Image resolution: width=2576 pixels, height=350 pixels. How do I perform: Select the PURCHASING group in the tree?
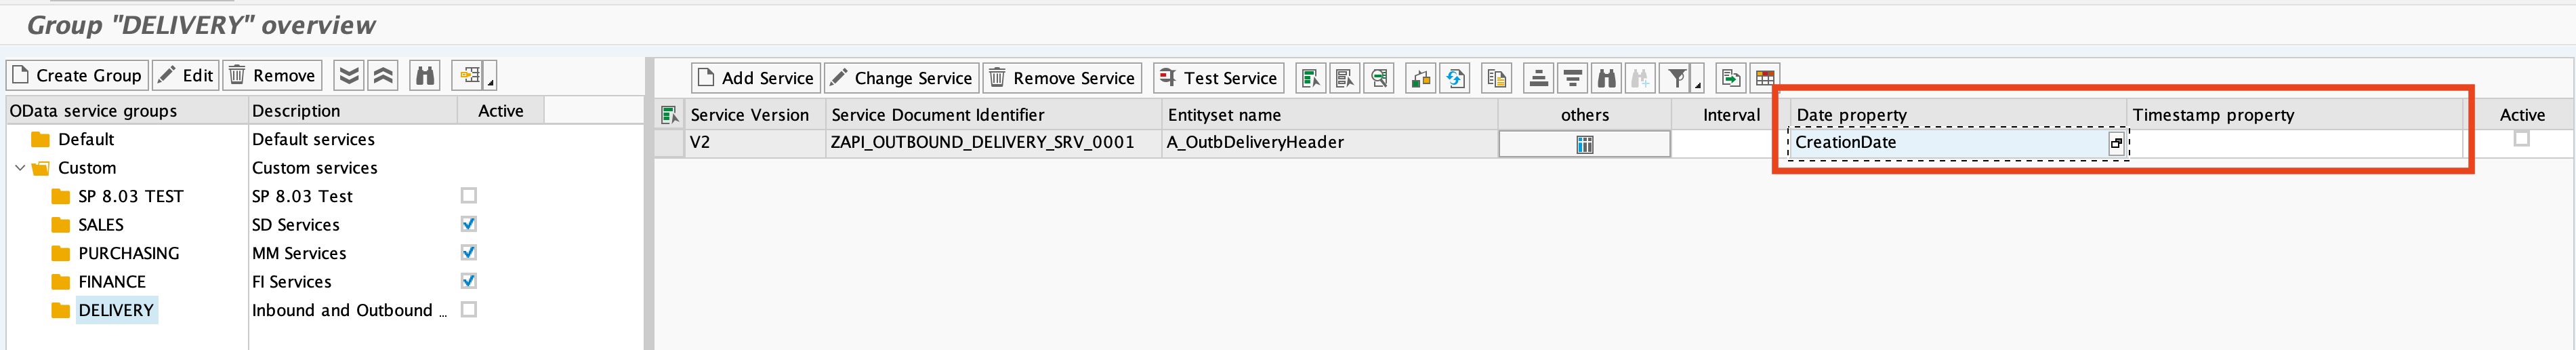click(128, 253)
